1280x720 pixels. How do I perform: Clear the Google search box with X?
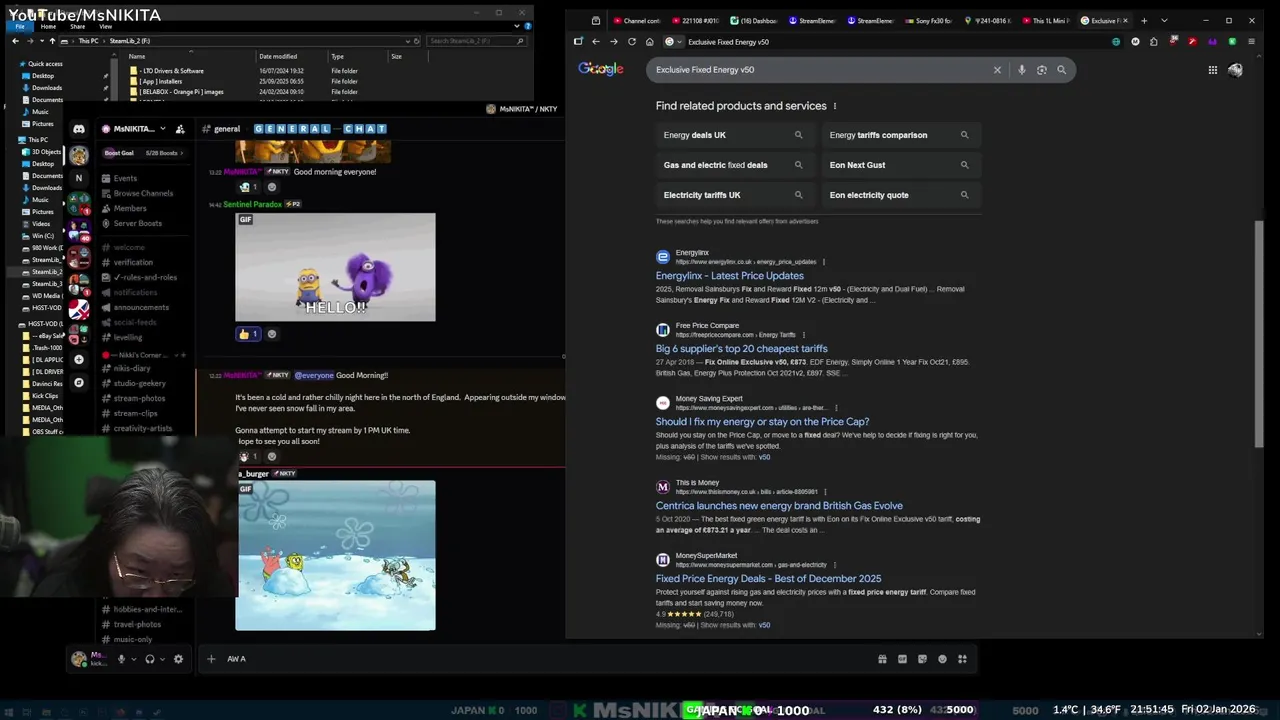997,70
